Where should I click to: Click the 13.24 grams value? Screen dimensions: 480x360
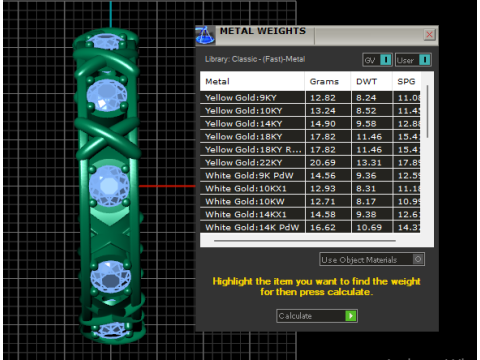click(x=323, y=111)
